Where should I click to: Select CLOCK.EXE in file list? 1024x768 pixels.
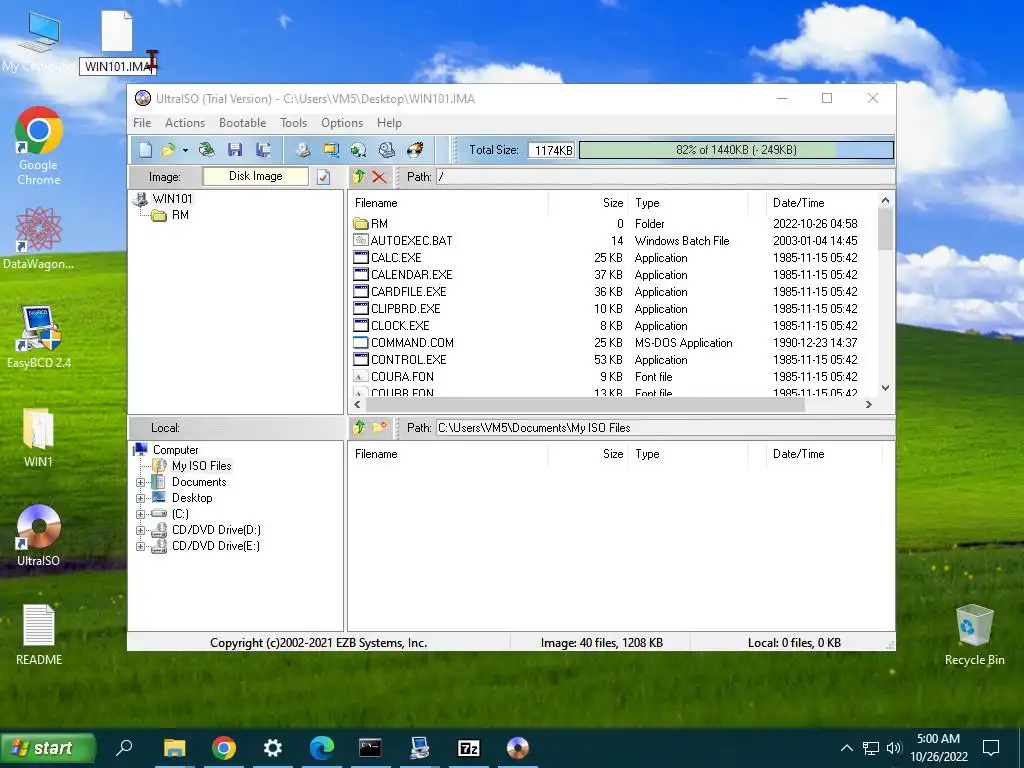coord(400,326)
